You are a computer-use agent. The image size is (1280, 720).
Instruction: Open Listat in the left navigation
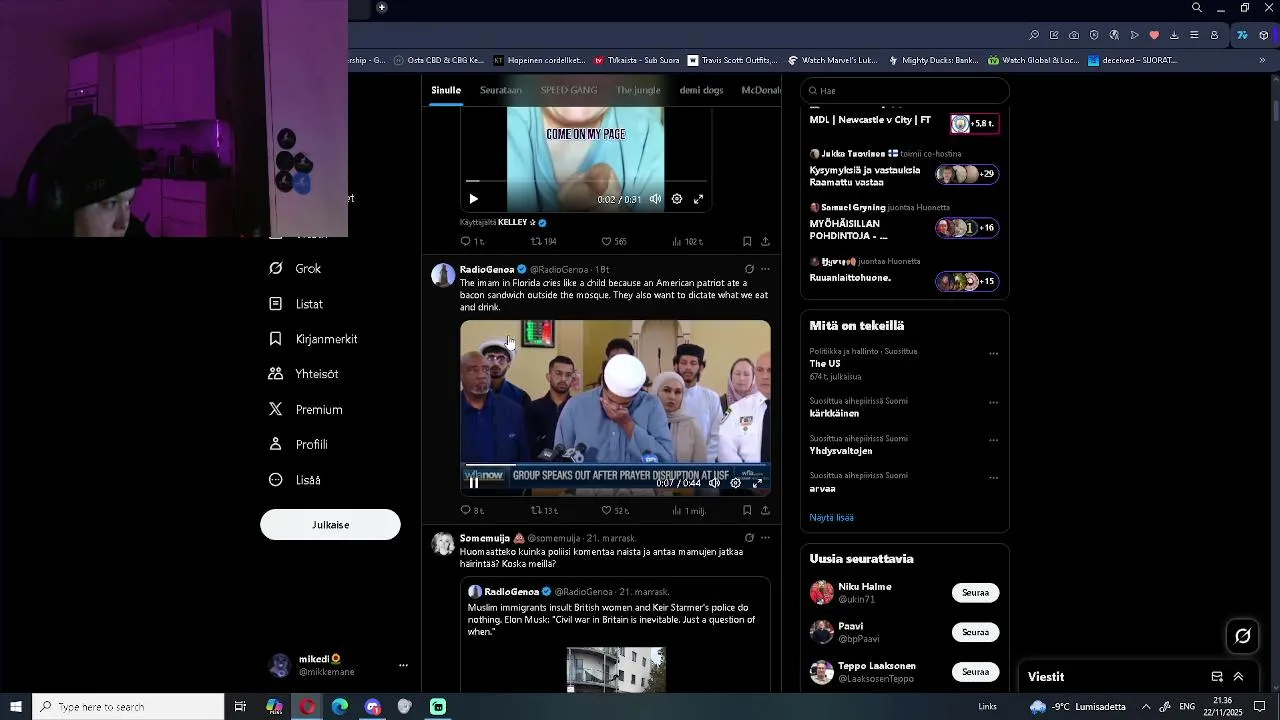point(296,304)
